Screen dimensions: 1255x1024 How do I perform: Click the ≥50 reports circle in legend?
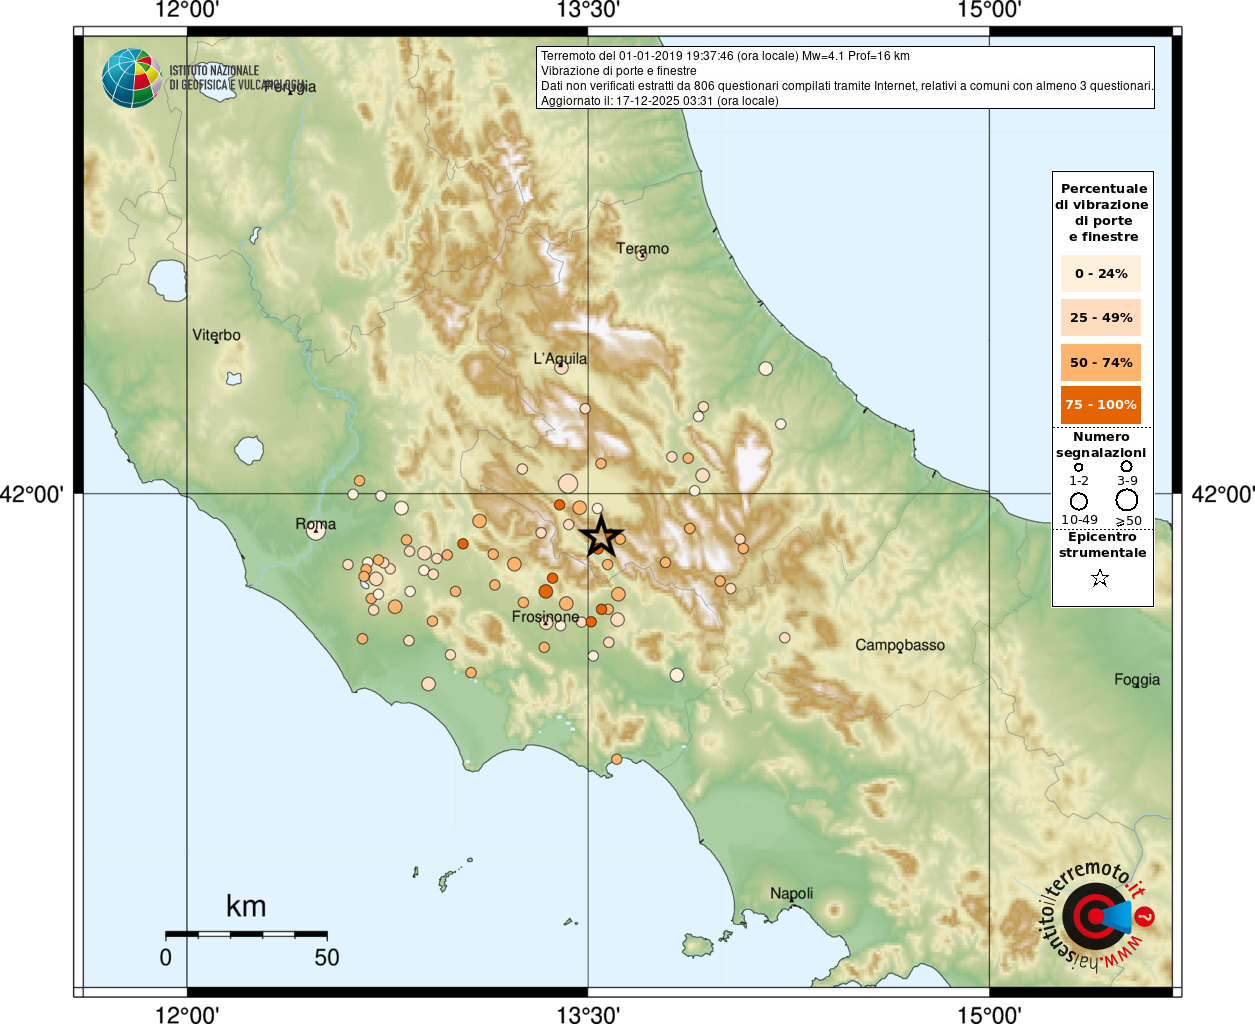point(1127,500)
